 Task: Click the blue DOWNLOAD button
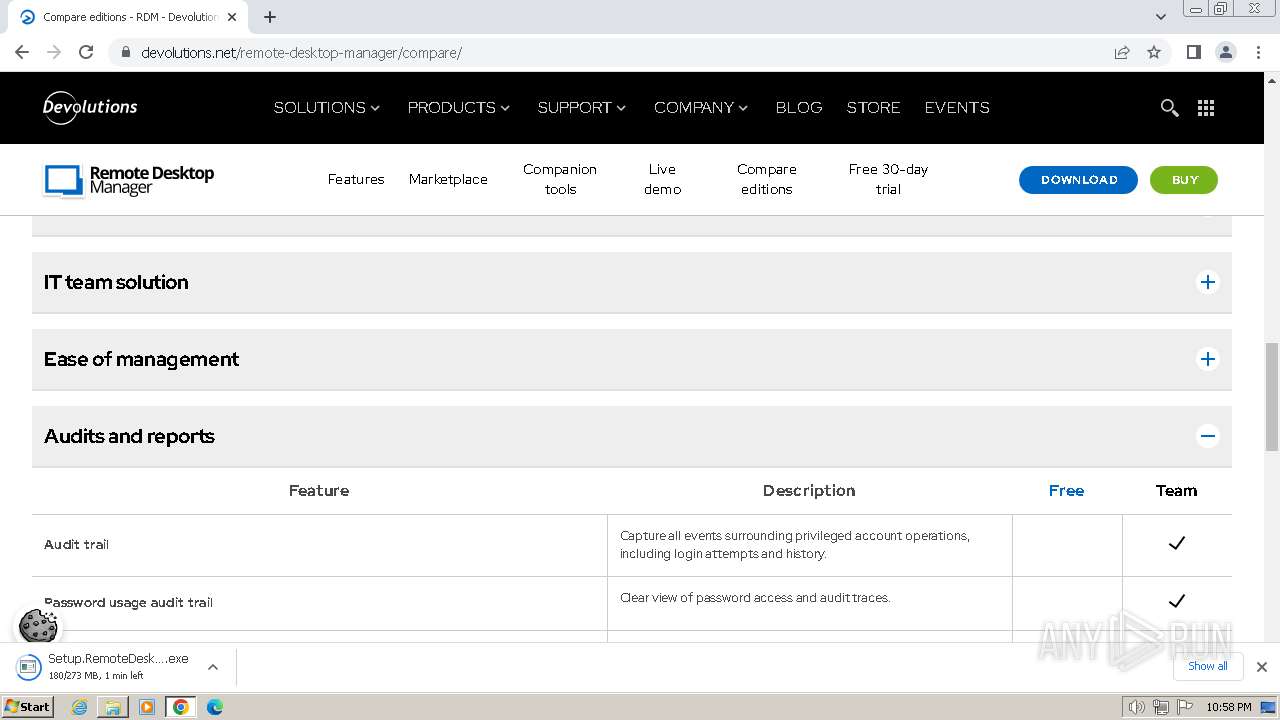click(1079, 180)
